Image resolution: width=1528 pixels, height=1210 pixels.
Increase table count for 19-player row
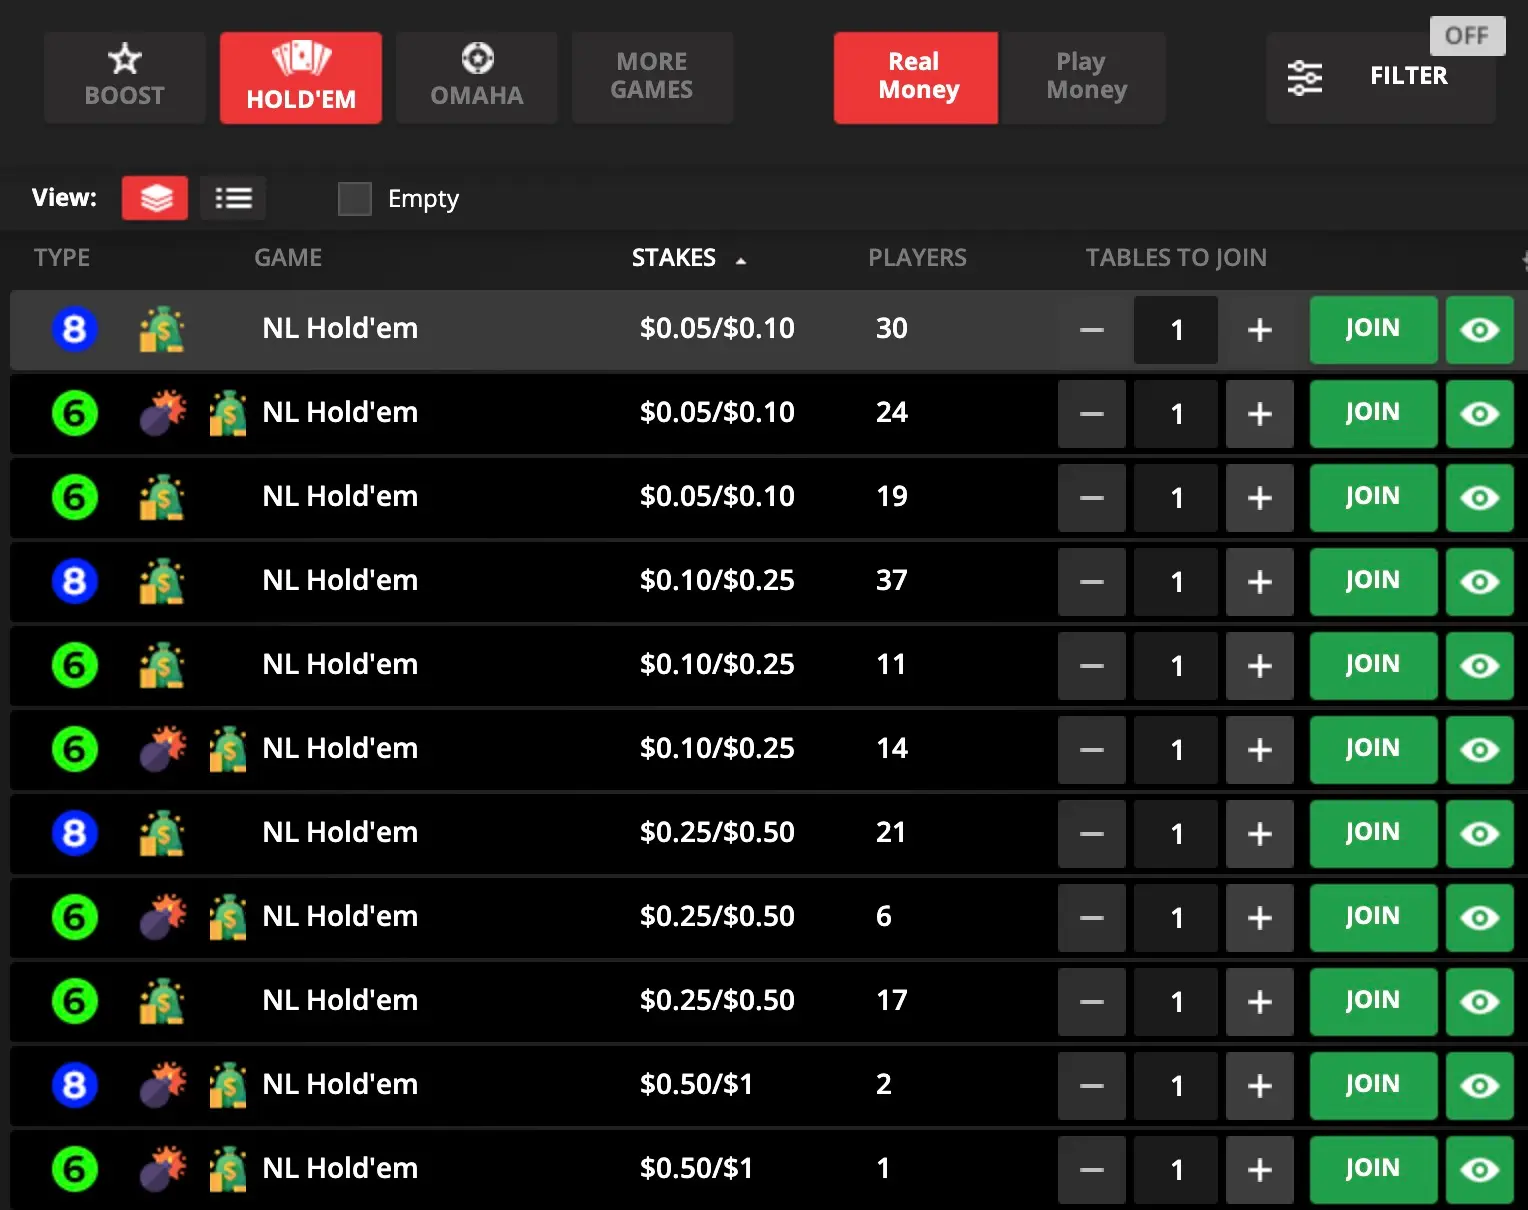pos(1260,497)
